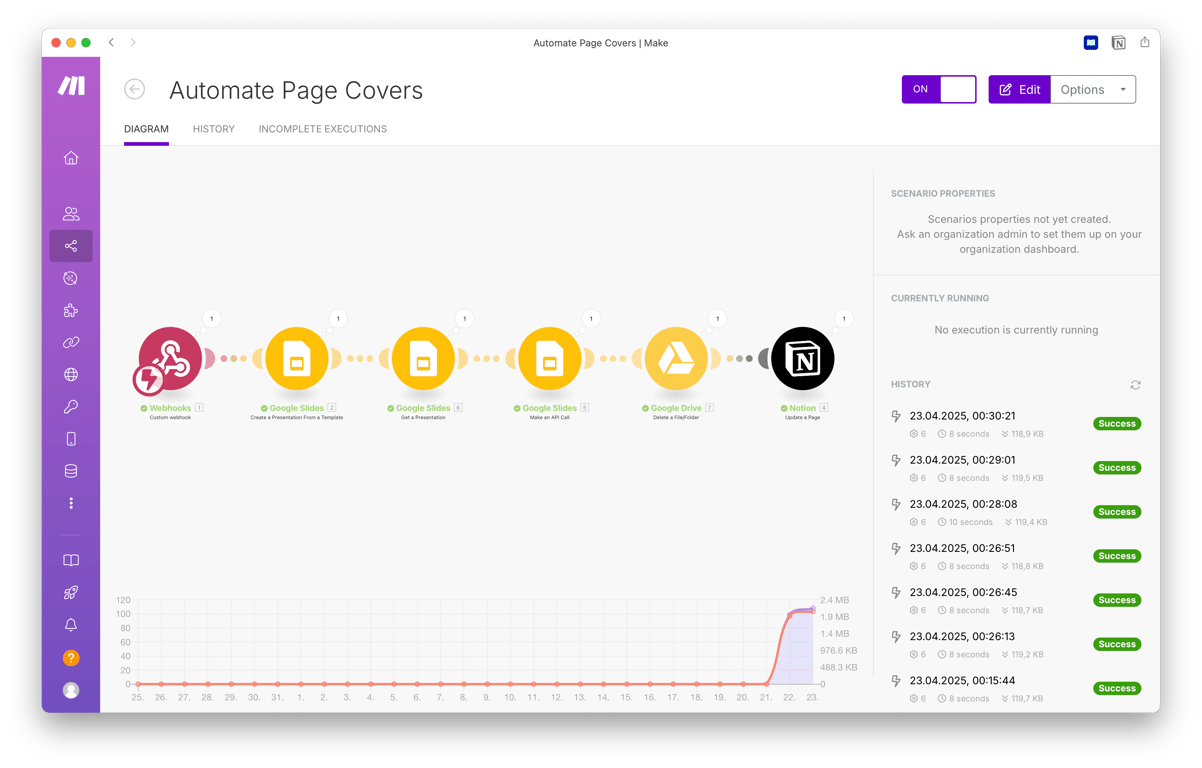
Task: Open the user profile avatar
Action: [71, 690]
